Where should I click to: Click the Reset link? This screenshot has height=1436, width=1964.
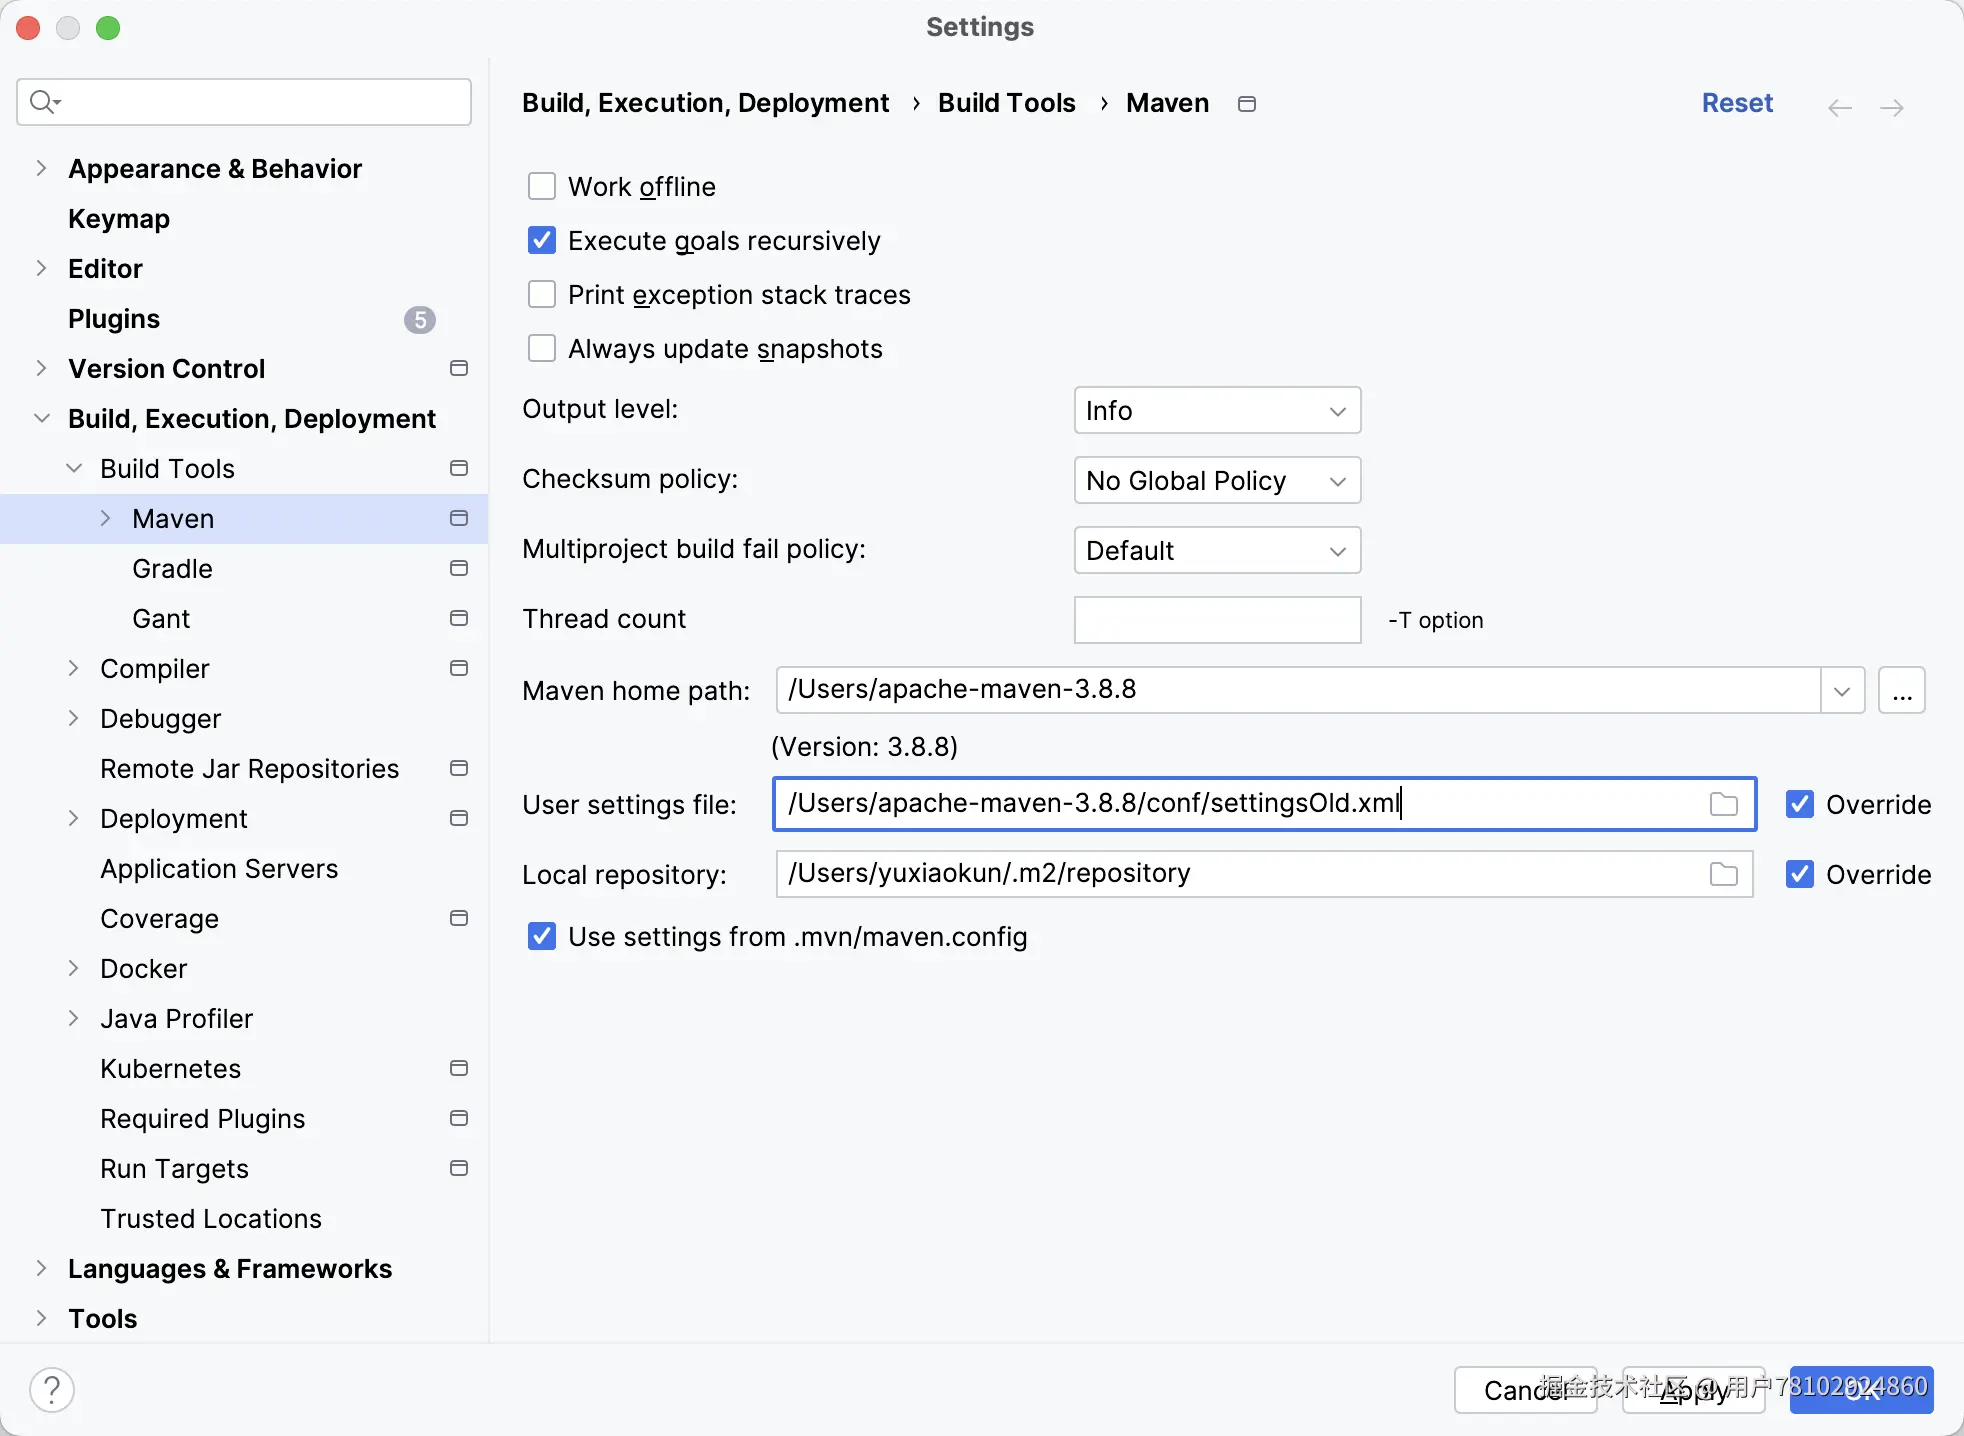click(1737, 103)
